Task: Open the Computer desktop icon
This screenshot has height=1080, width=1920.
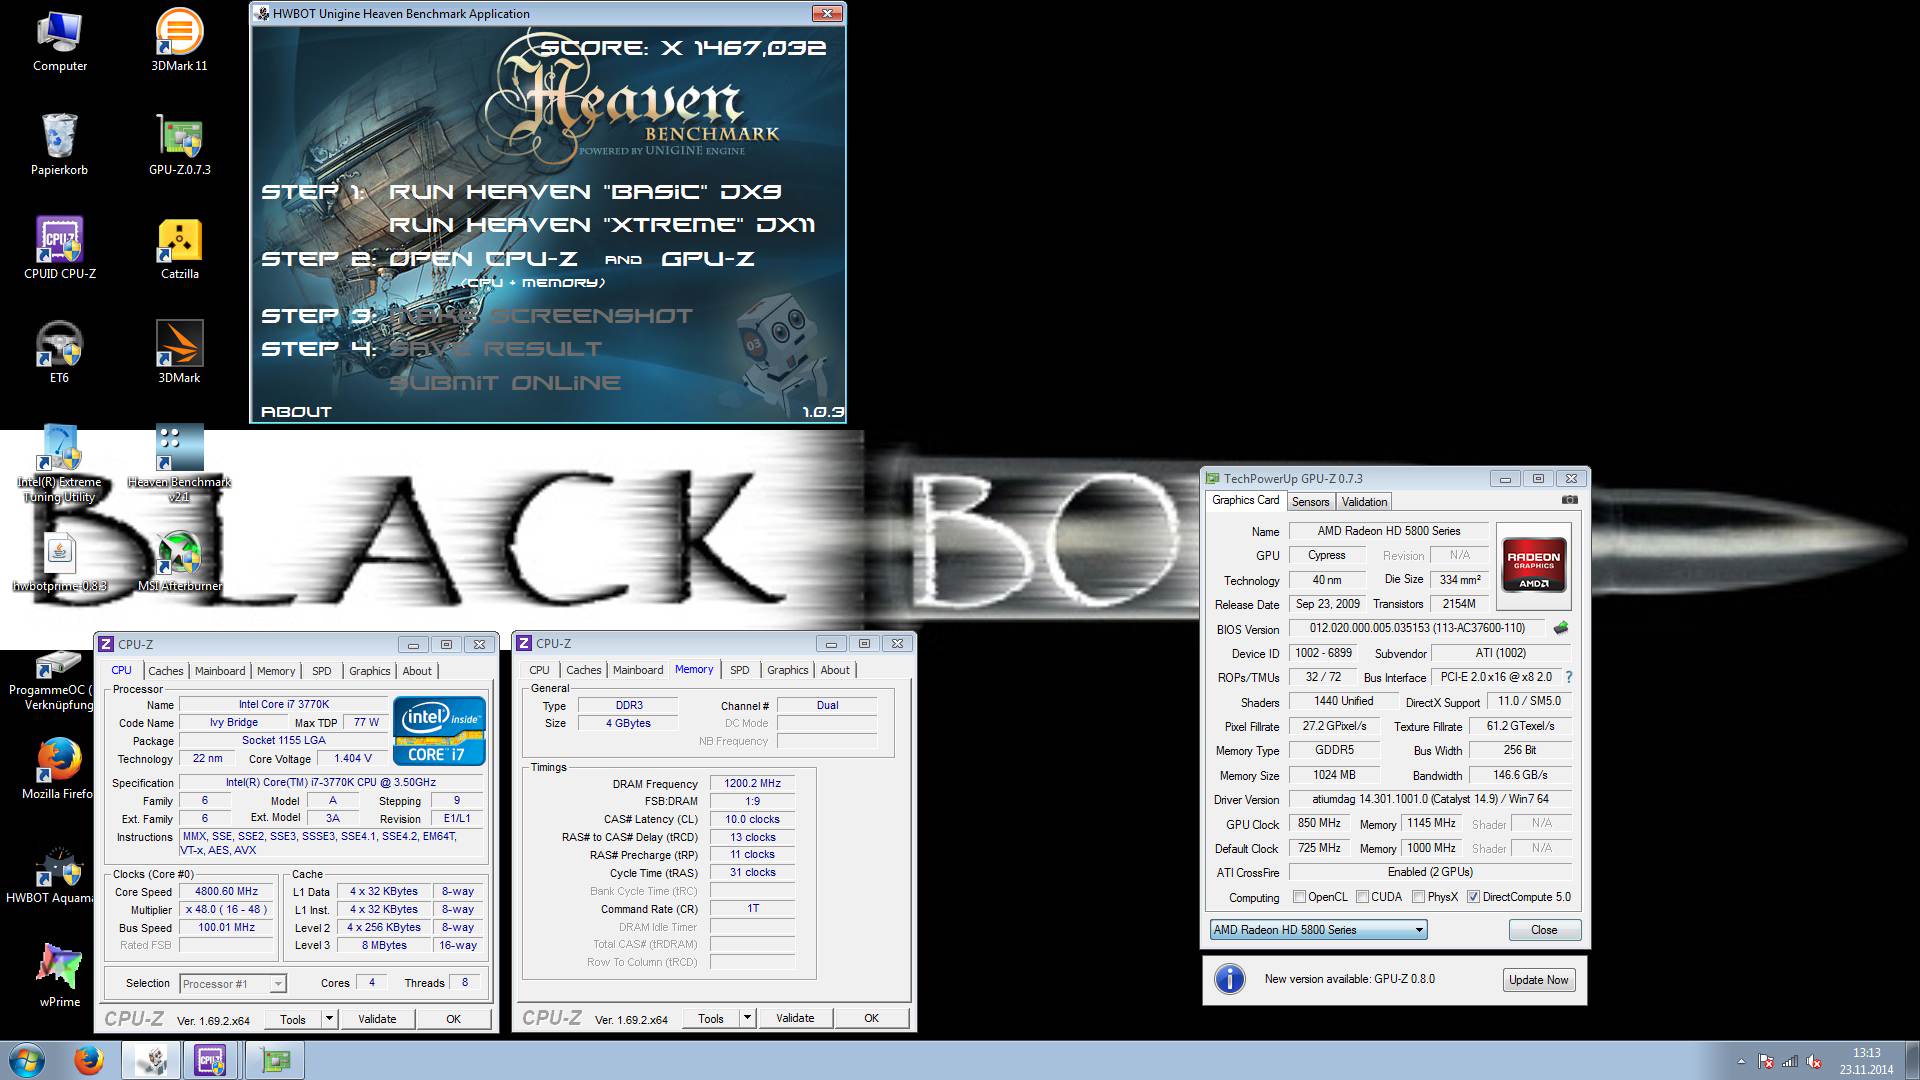Action: [60, 40]
